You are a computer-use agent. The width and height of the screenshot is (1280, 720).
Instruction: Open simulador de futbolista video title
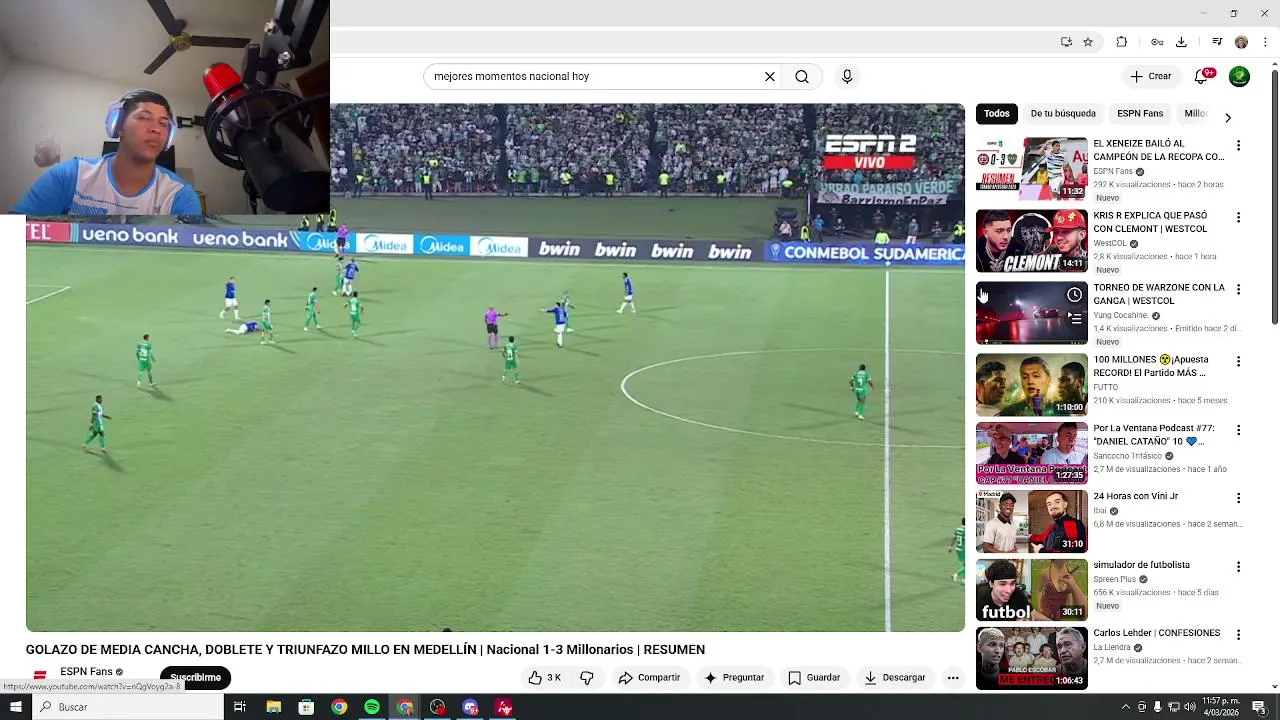pos(1141,565)
